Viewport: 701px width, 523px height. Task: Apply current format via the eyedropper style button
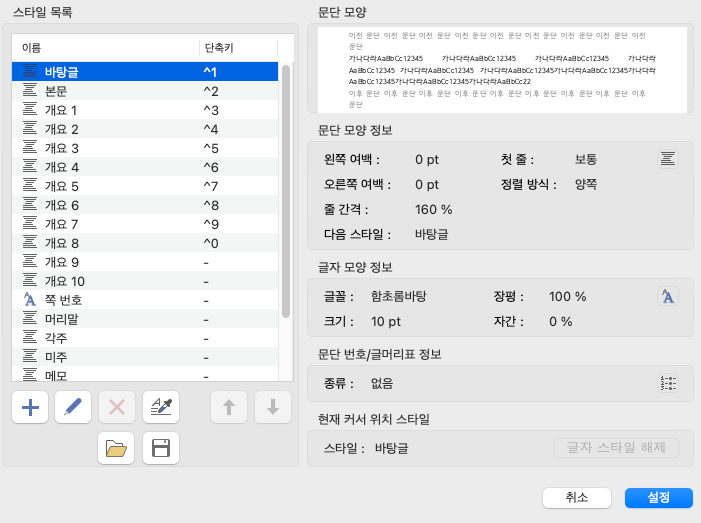[x=161, y=407]
